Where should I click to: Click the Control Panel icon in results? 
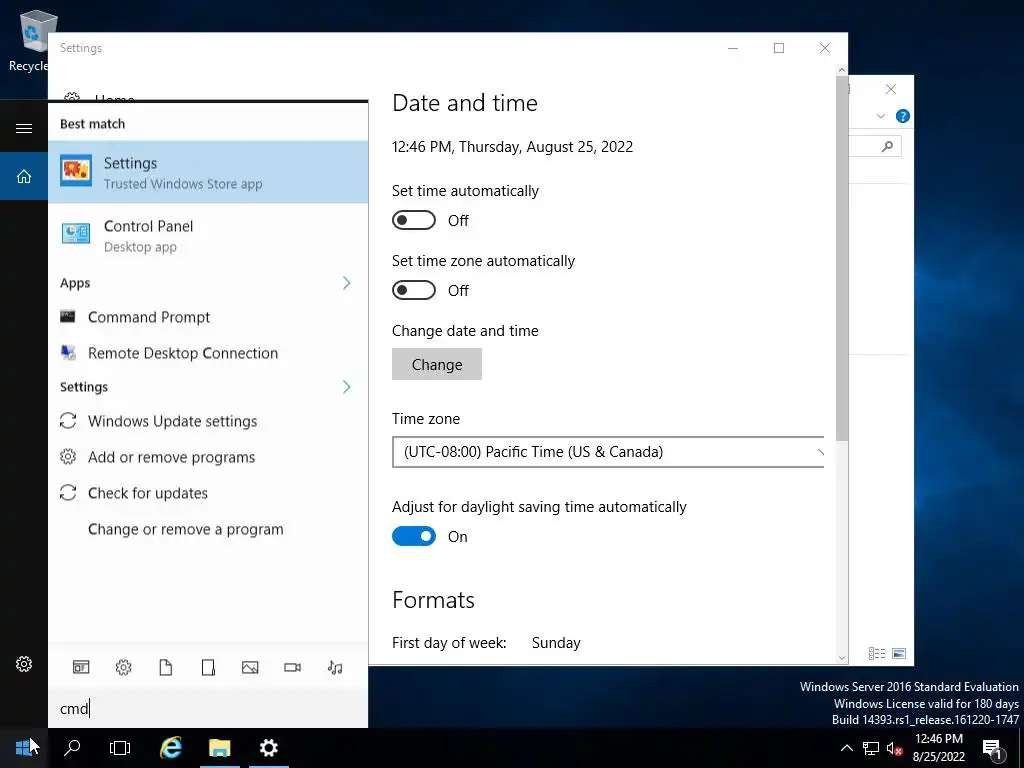pyautogui.click(x=76, y=234)
